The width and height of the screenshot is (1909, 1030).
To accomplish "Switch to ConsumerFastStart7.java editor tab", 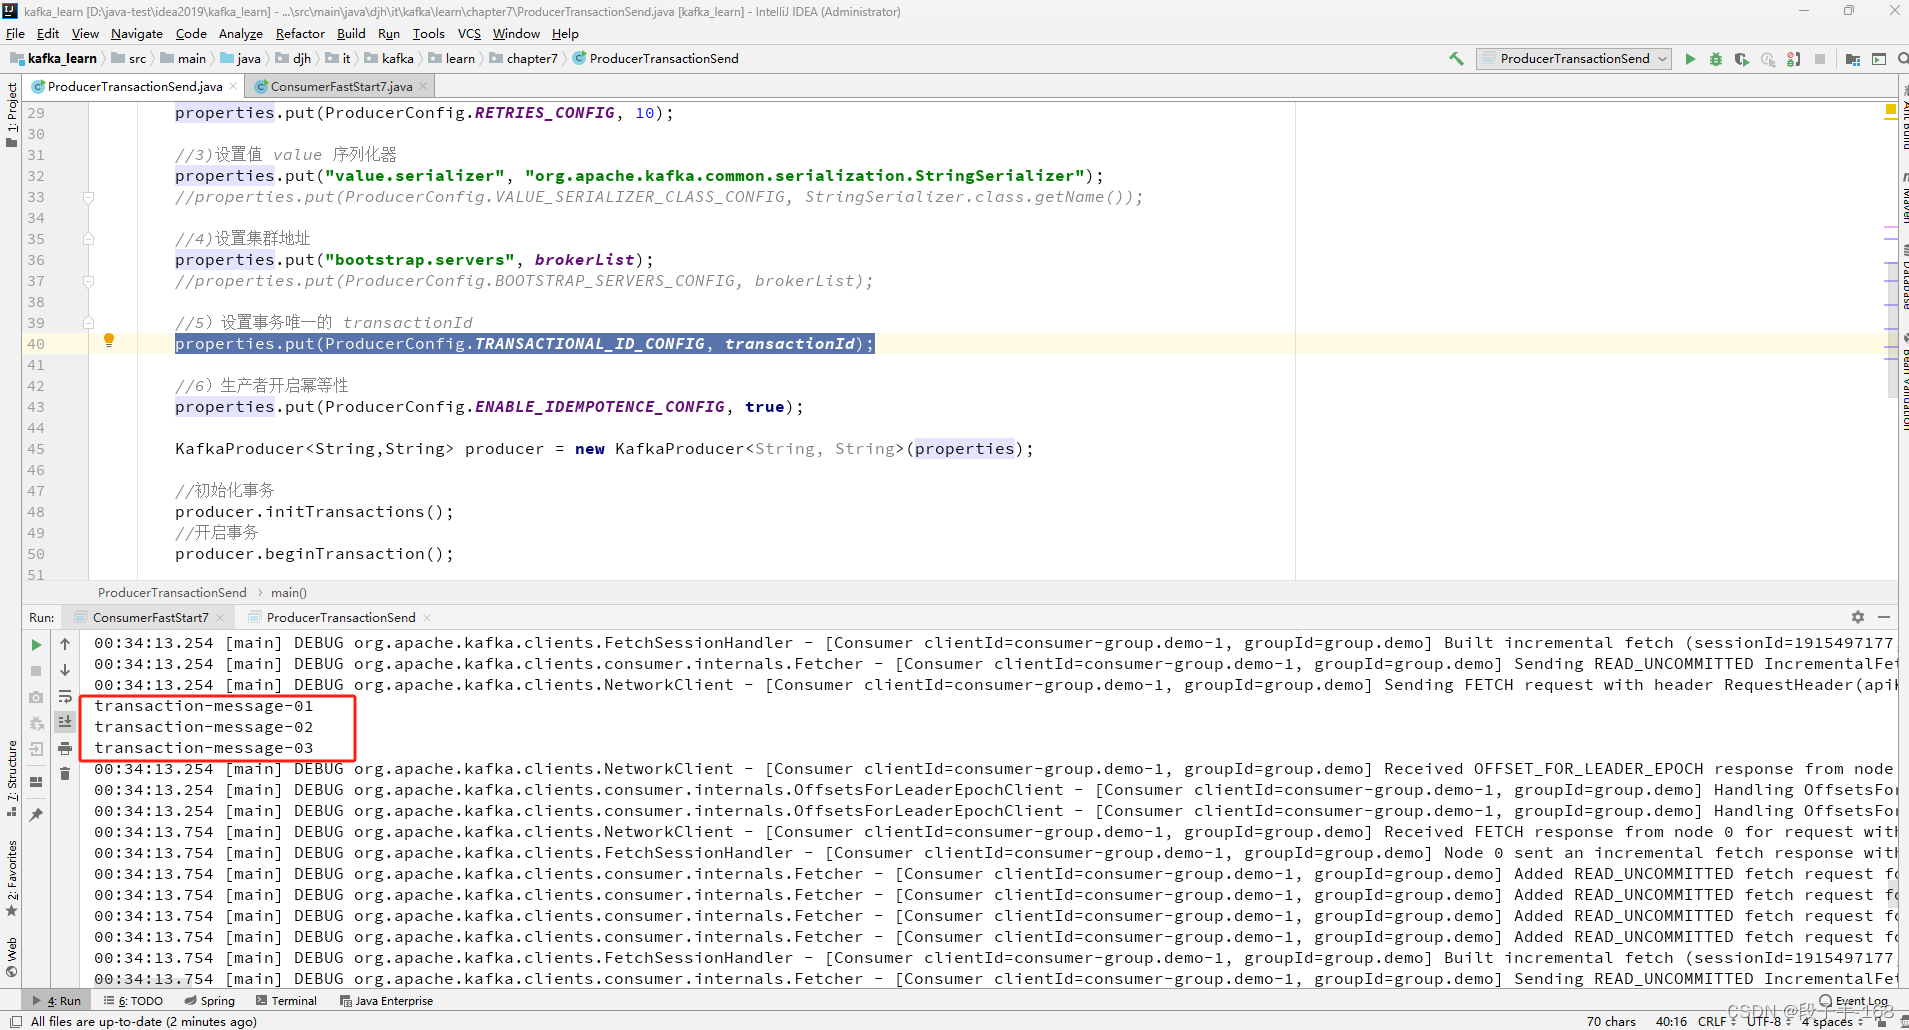I will [x=341, y=86].
